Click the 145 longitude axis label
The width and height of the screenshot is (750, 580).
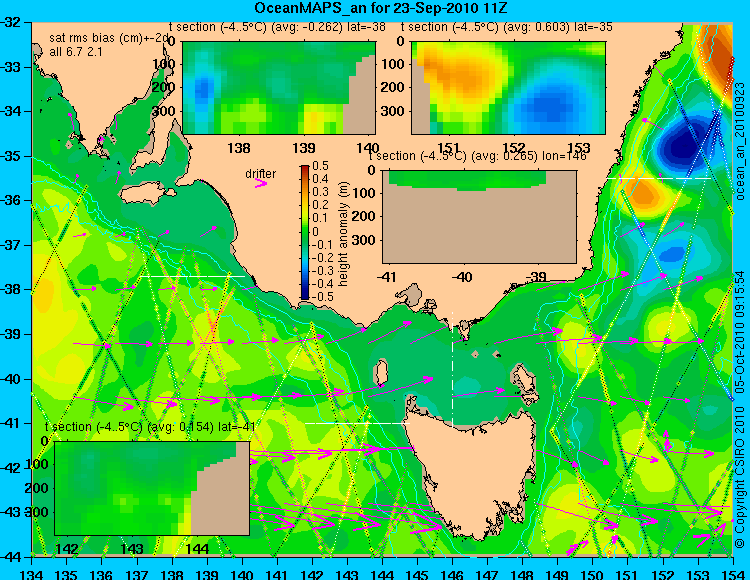[x=417, y=574]
